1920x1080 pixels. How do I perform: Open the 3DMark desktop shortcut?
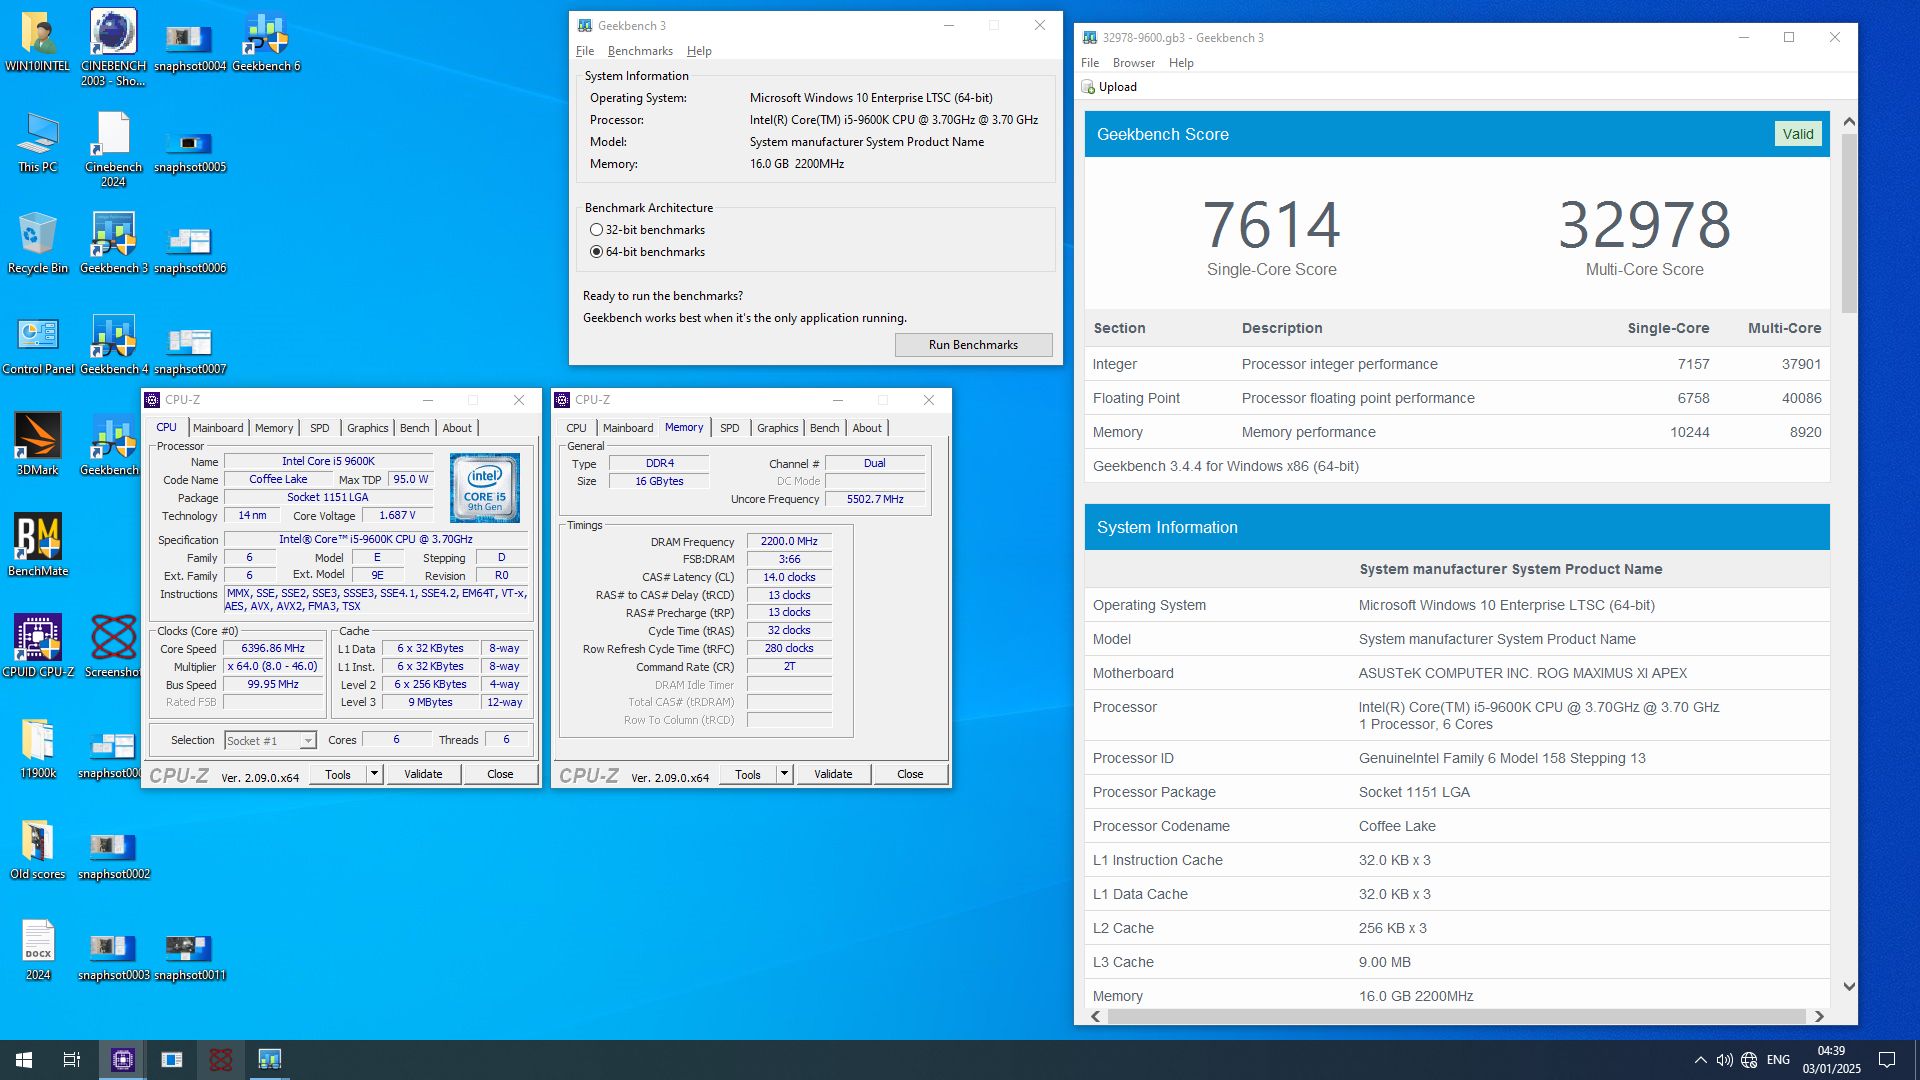pyautogui.click(x=38, y=444)
